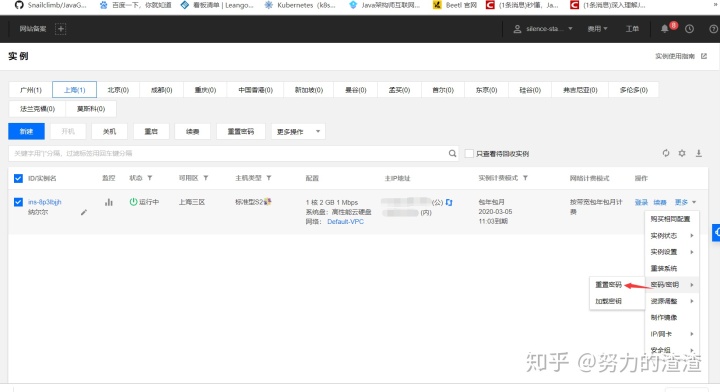Screen dimensions: 720x392
Task: Click 登录 in the instance row
Action: tap(641, 202)
